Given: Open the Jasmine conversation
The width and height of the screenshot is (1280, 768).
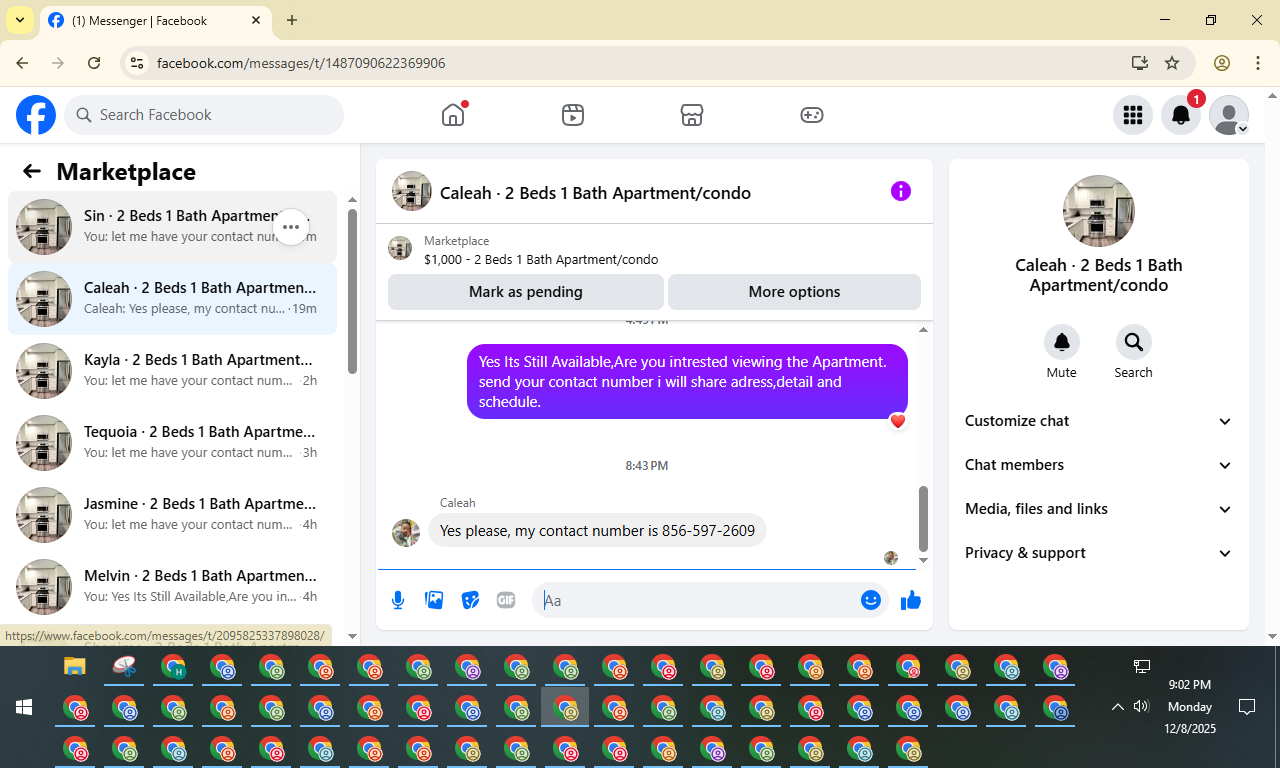Looking at the screenshot, I should [172, 515].
